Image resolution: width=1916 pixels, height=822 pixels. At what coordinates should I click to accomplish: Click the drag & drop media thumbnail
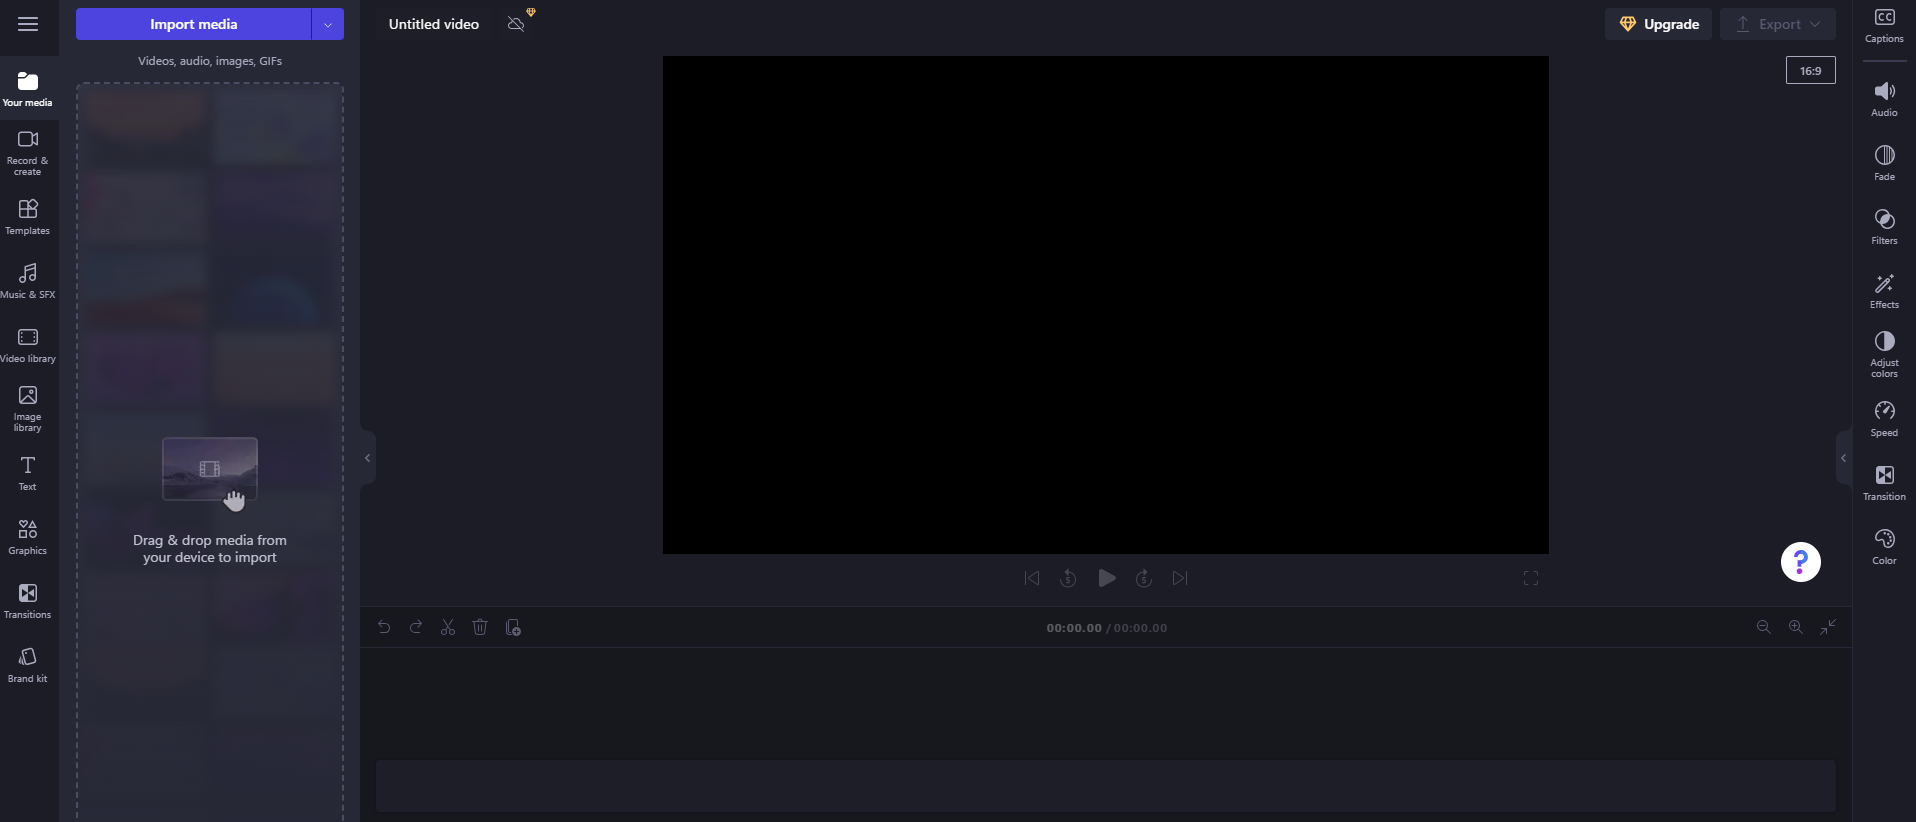point(210,469)
